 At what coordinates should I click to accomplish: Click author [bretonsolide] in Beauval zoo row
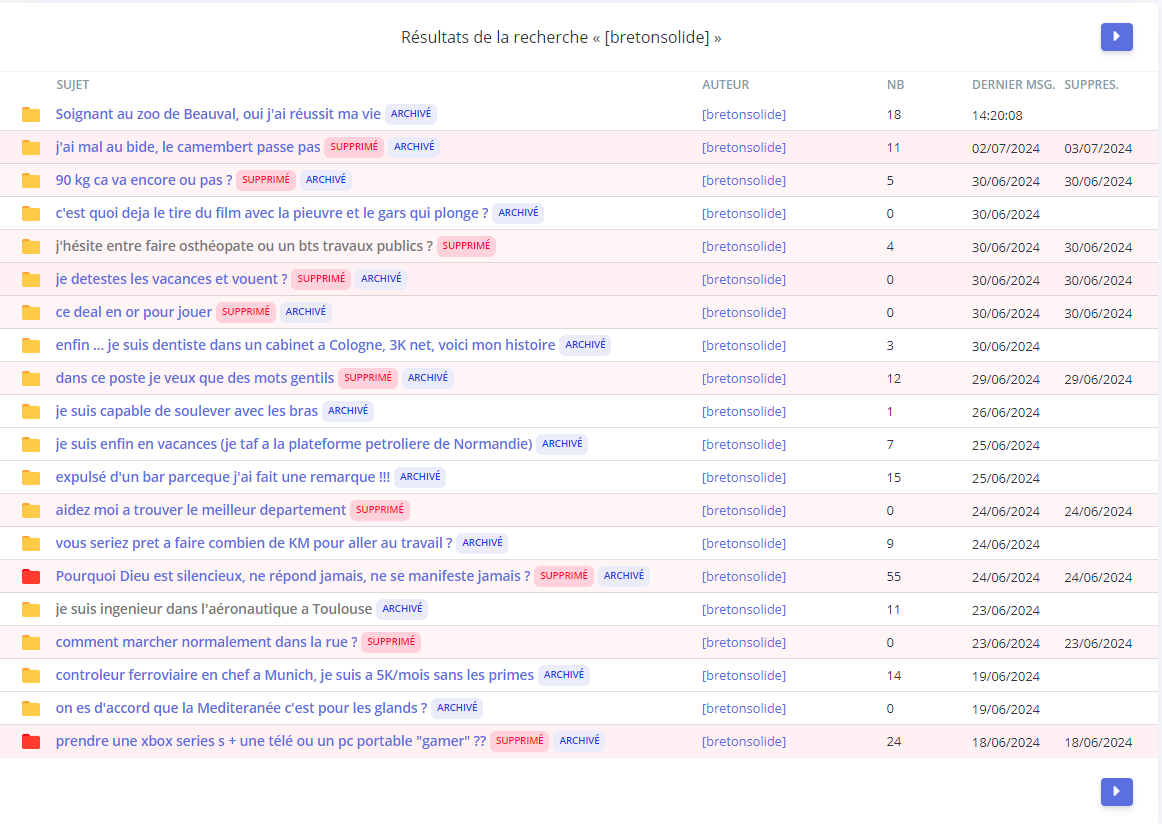pos(743,114)
